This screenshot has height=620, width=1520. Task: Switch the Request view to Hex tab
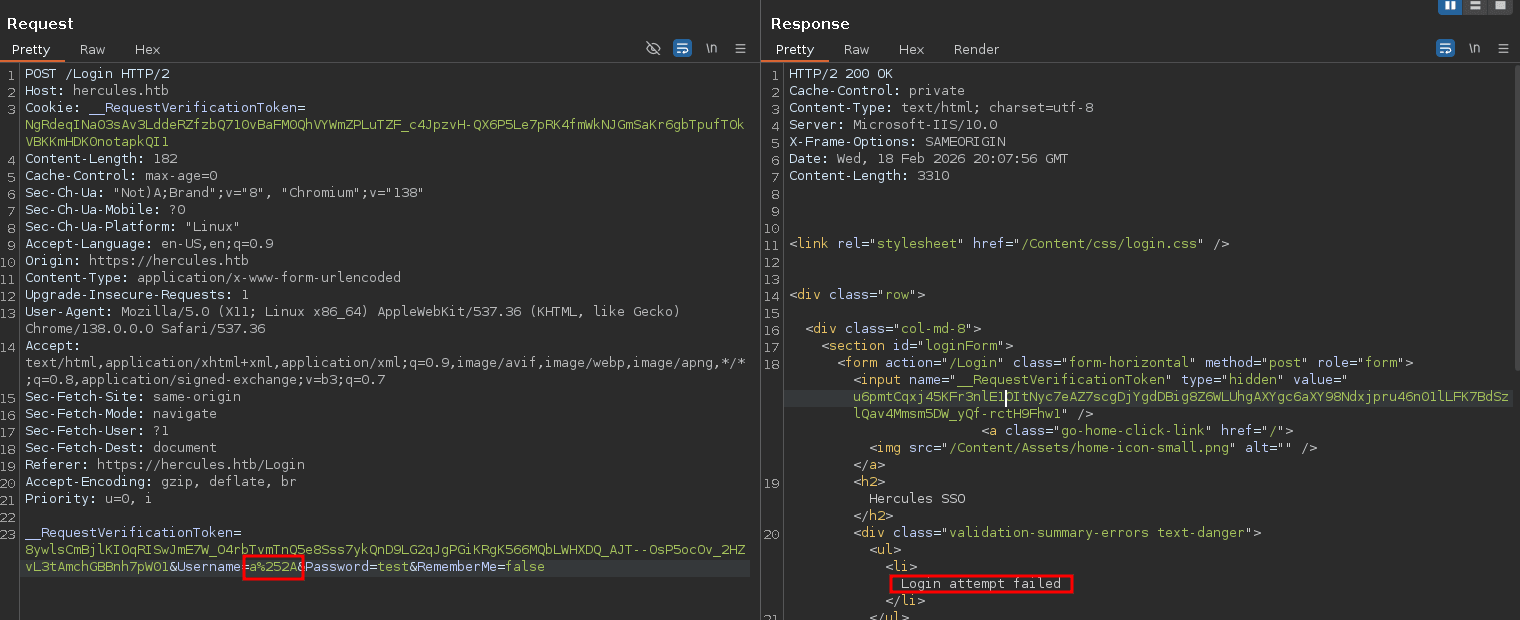(147, 49)
